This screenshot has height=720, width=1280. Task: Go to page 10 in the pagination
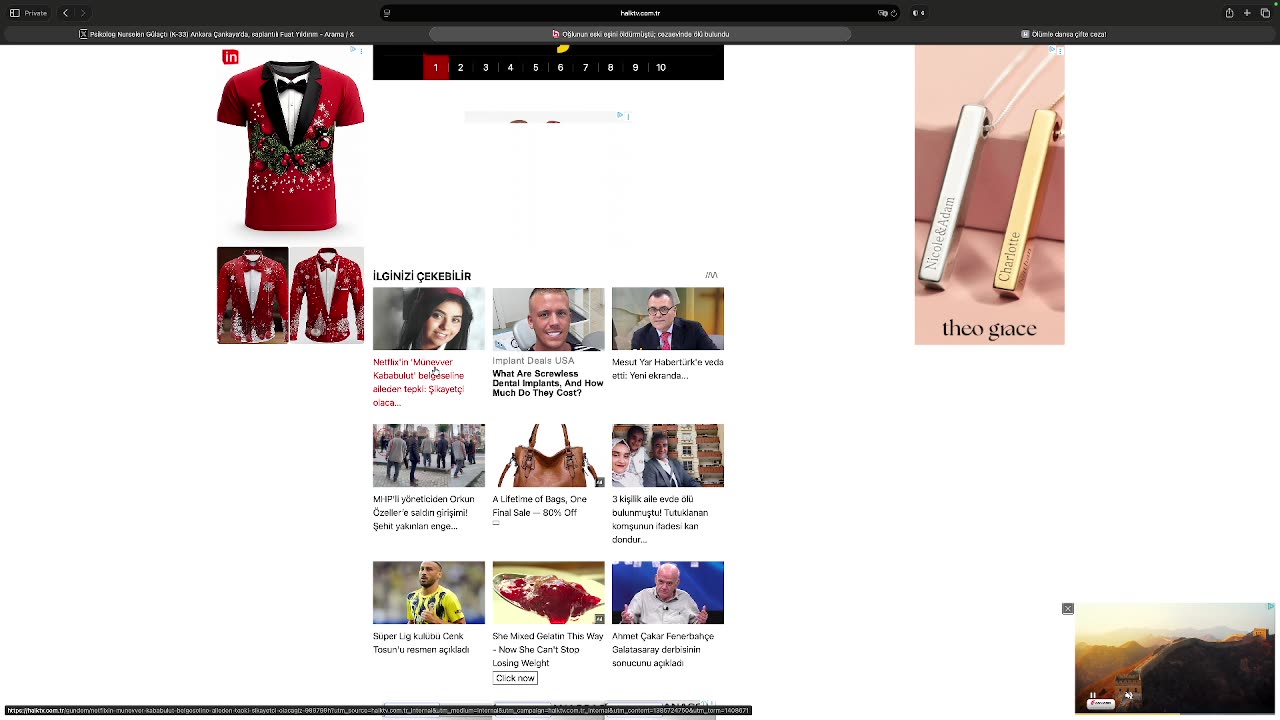[661, 67]
